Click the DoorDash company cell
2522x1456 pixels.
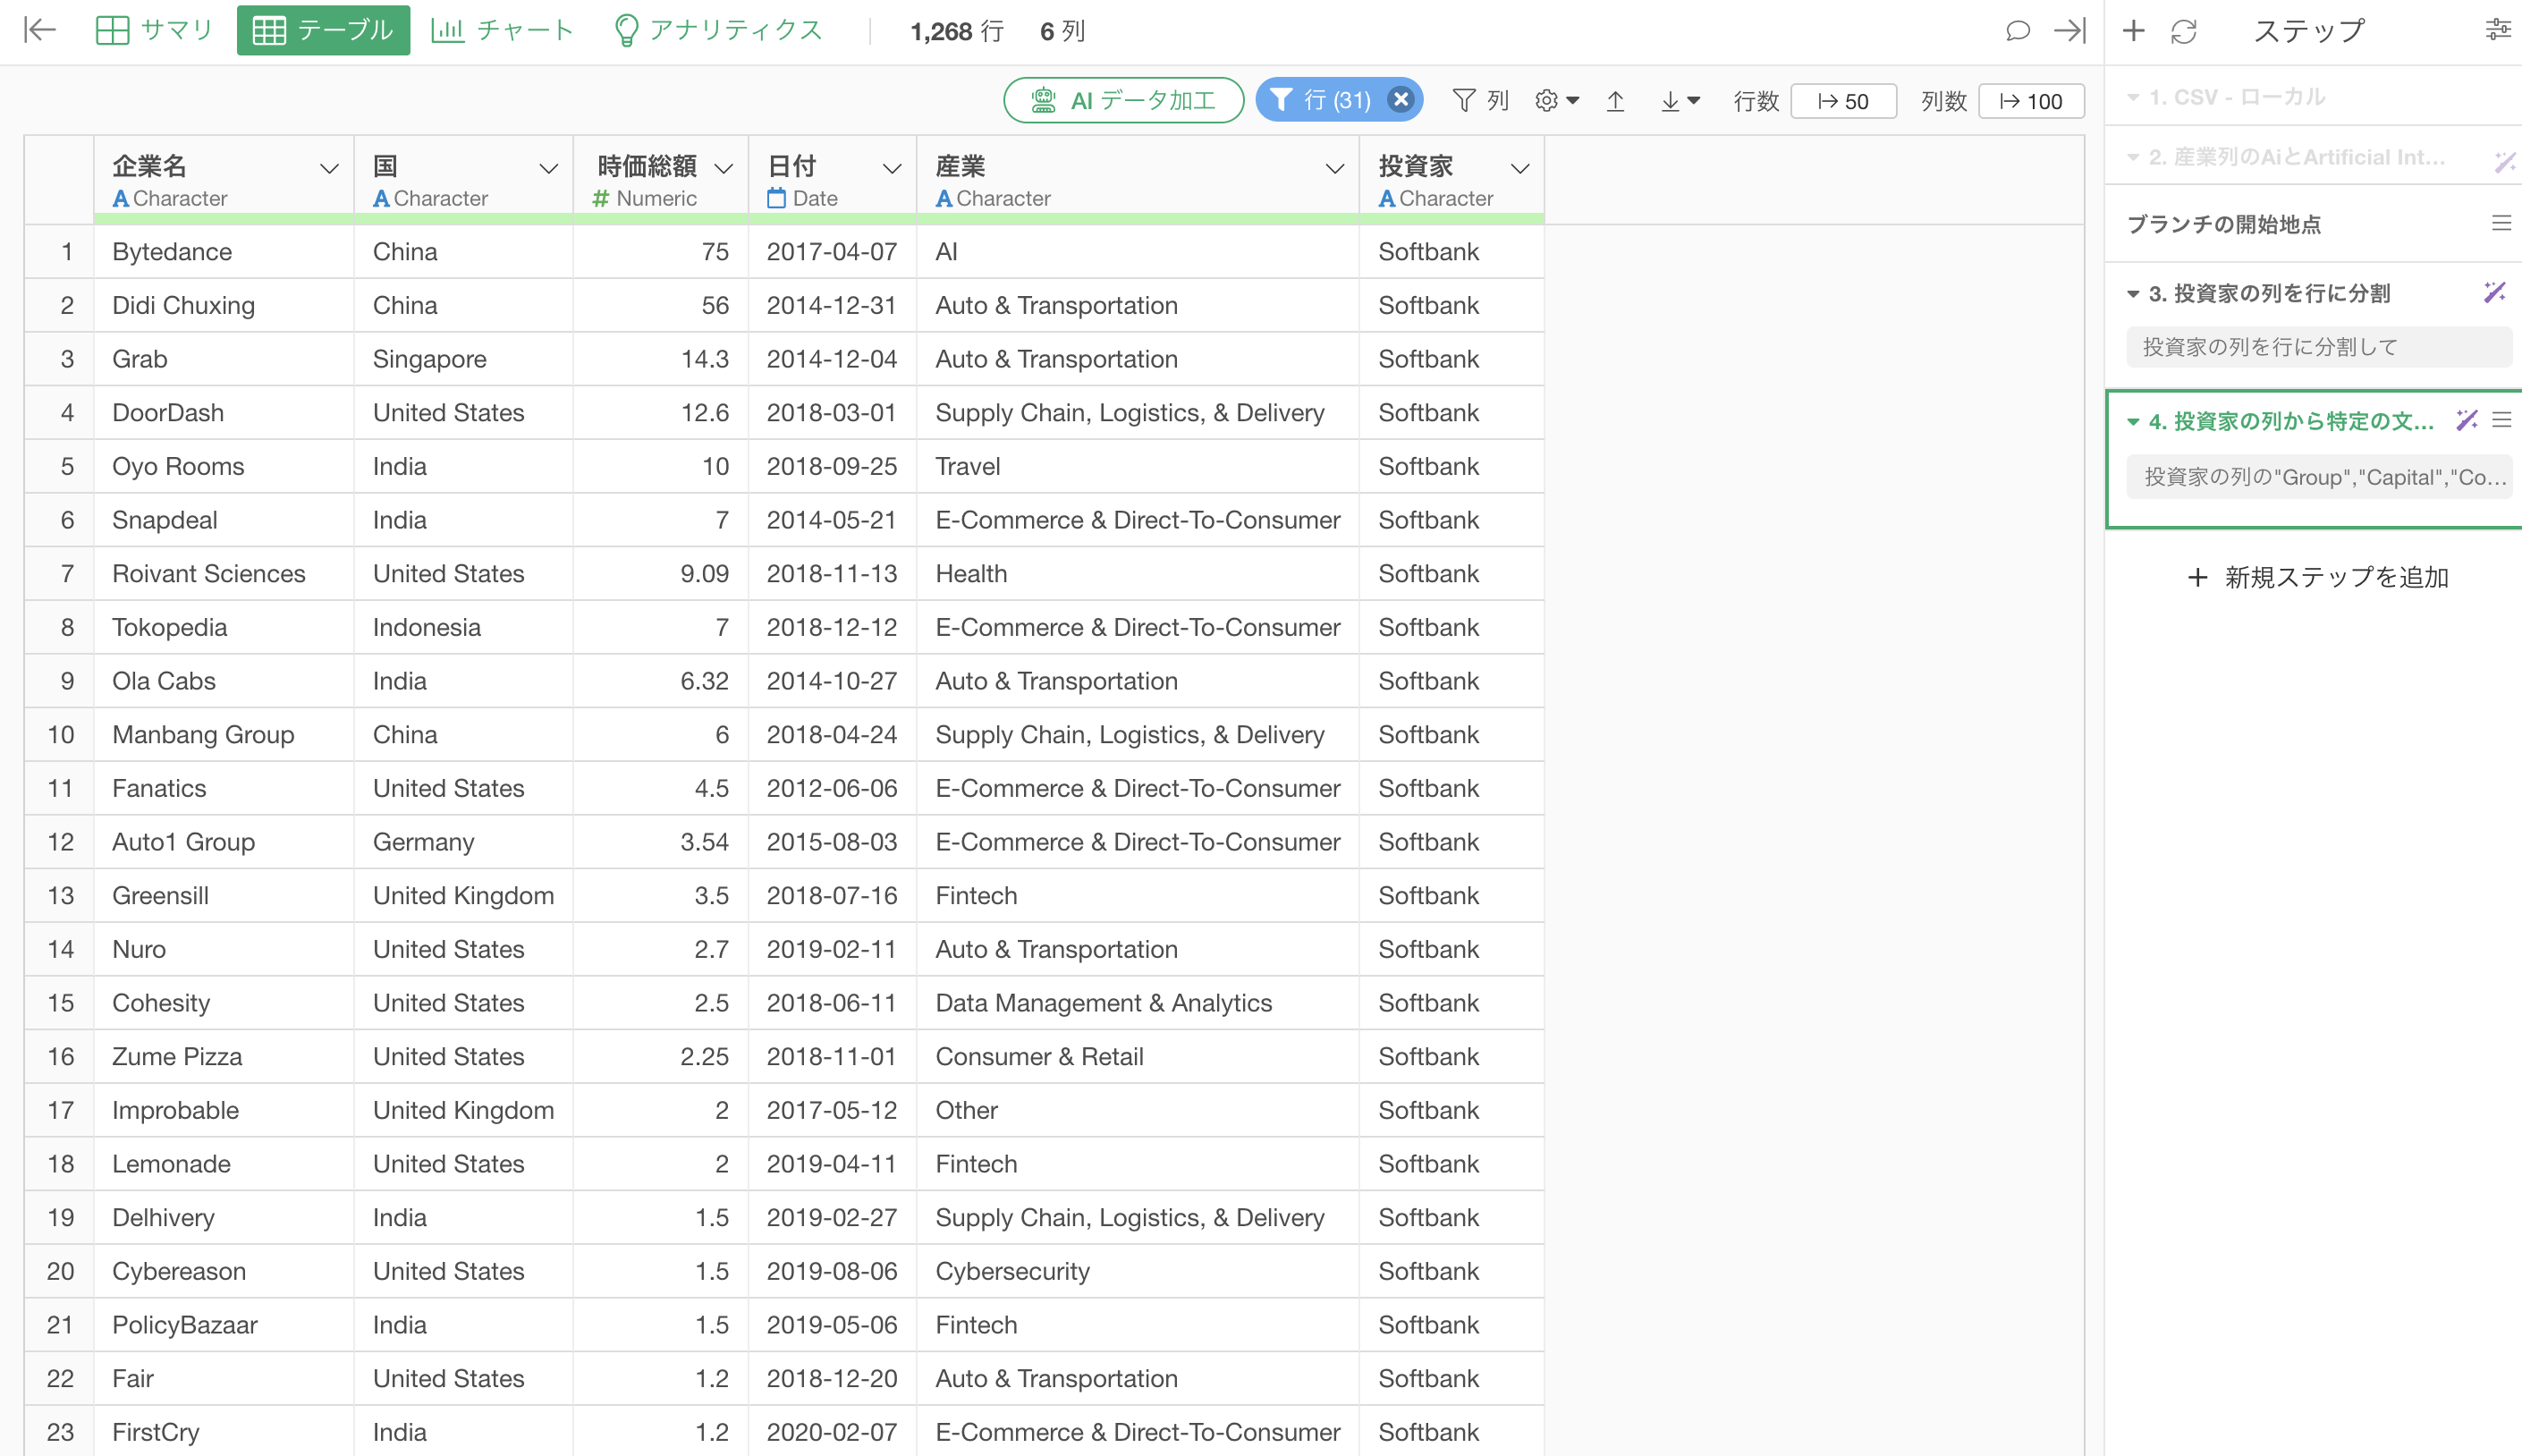[224, 413]
